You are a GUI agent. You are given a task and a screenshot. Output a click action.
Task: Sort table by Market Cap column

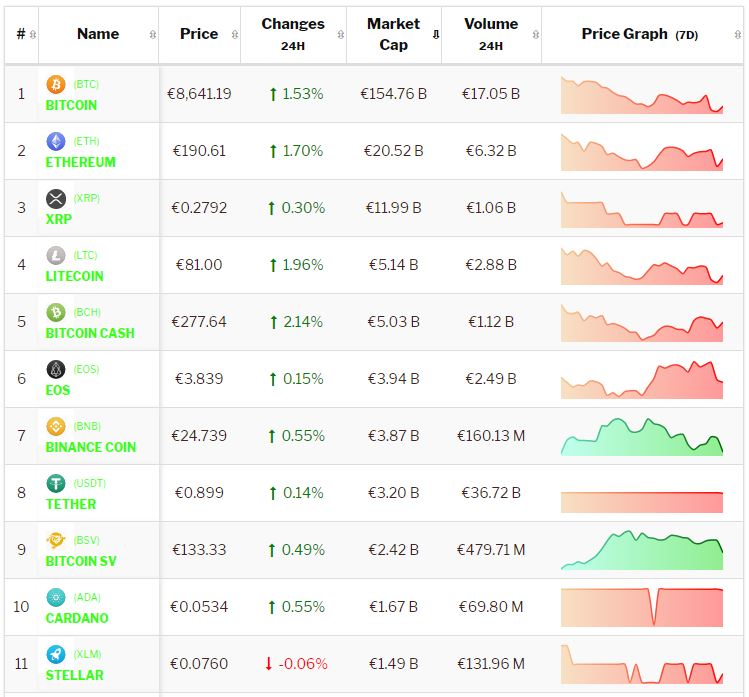pos(393,34)
